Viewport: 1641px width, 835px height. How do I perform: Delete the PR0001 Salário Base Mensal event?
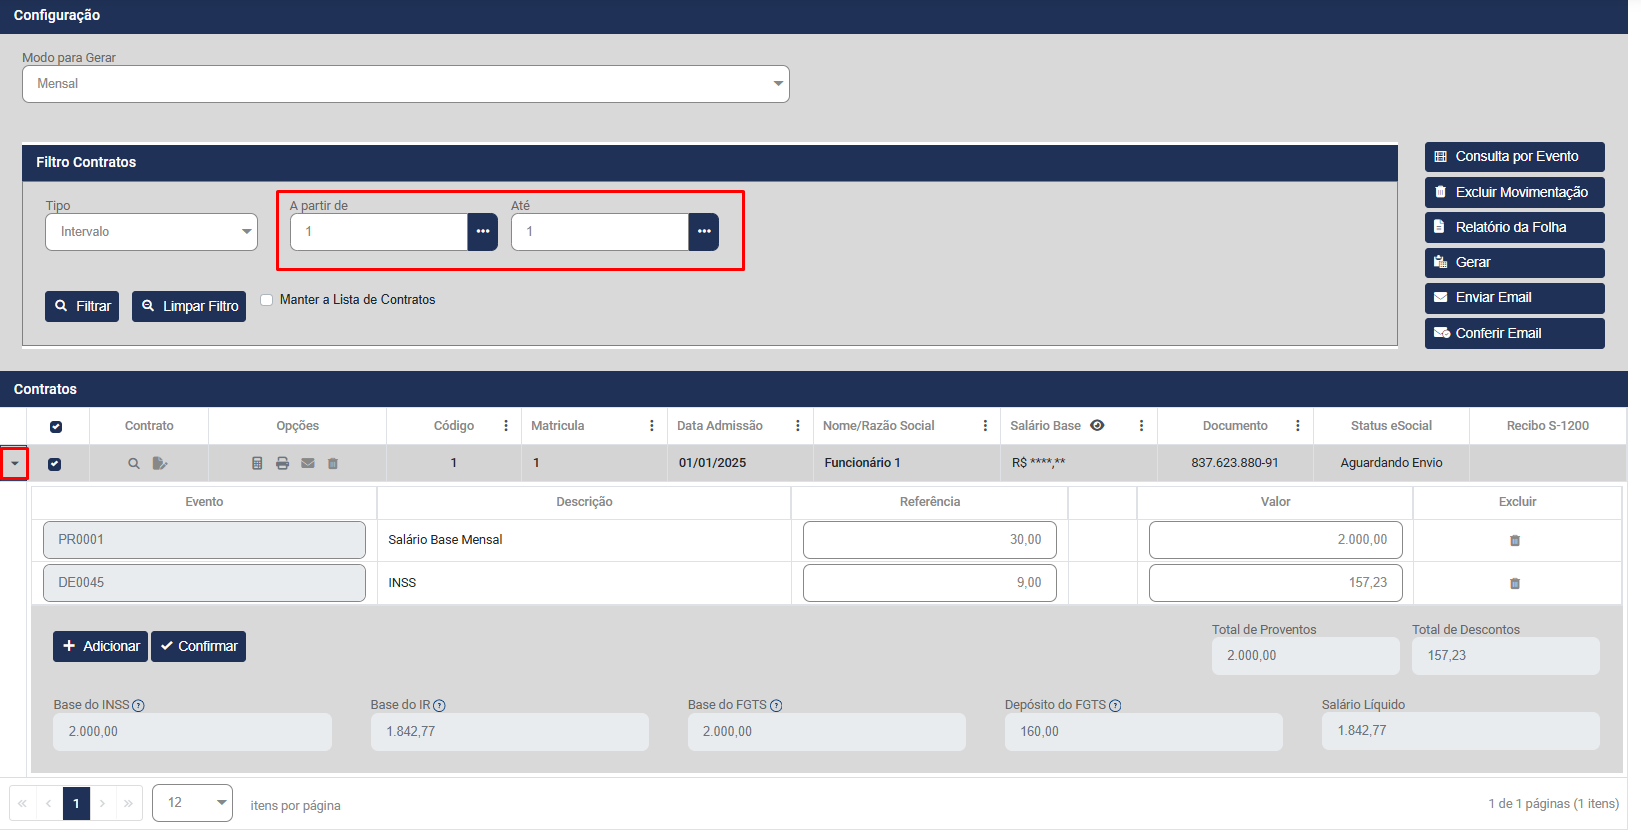[1514, 541]
